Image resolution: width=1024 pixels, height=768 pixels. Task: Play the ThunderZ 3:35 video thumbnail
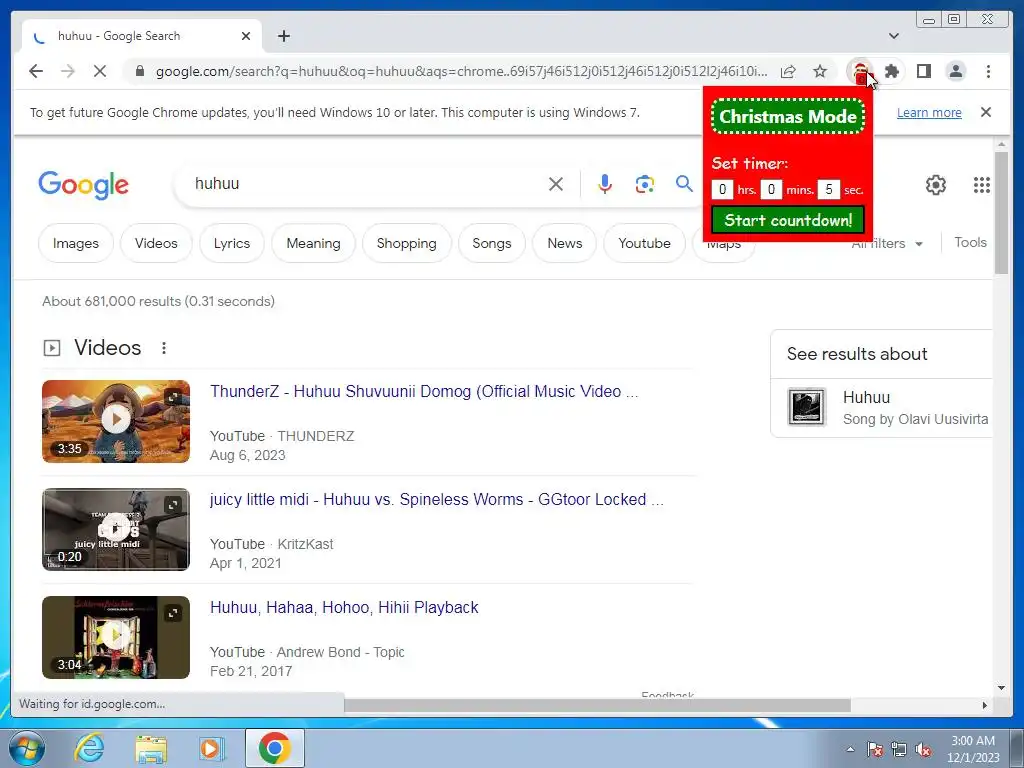[116, 421]
